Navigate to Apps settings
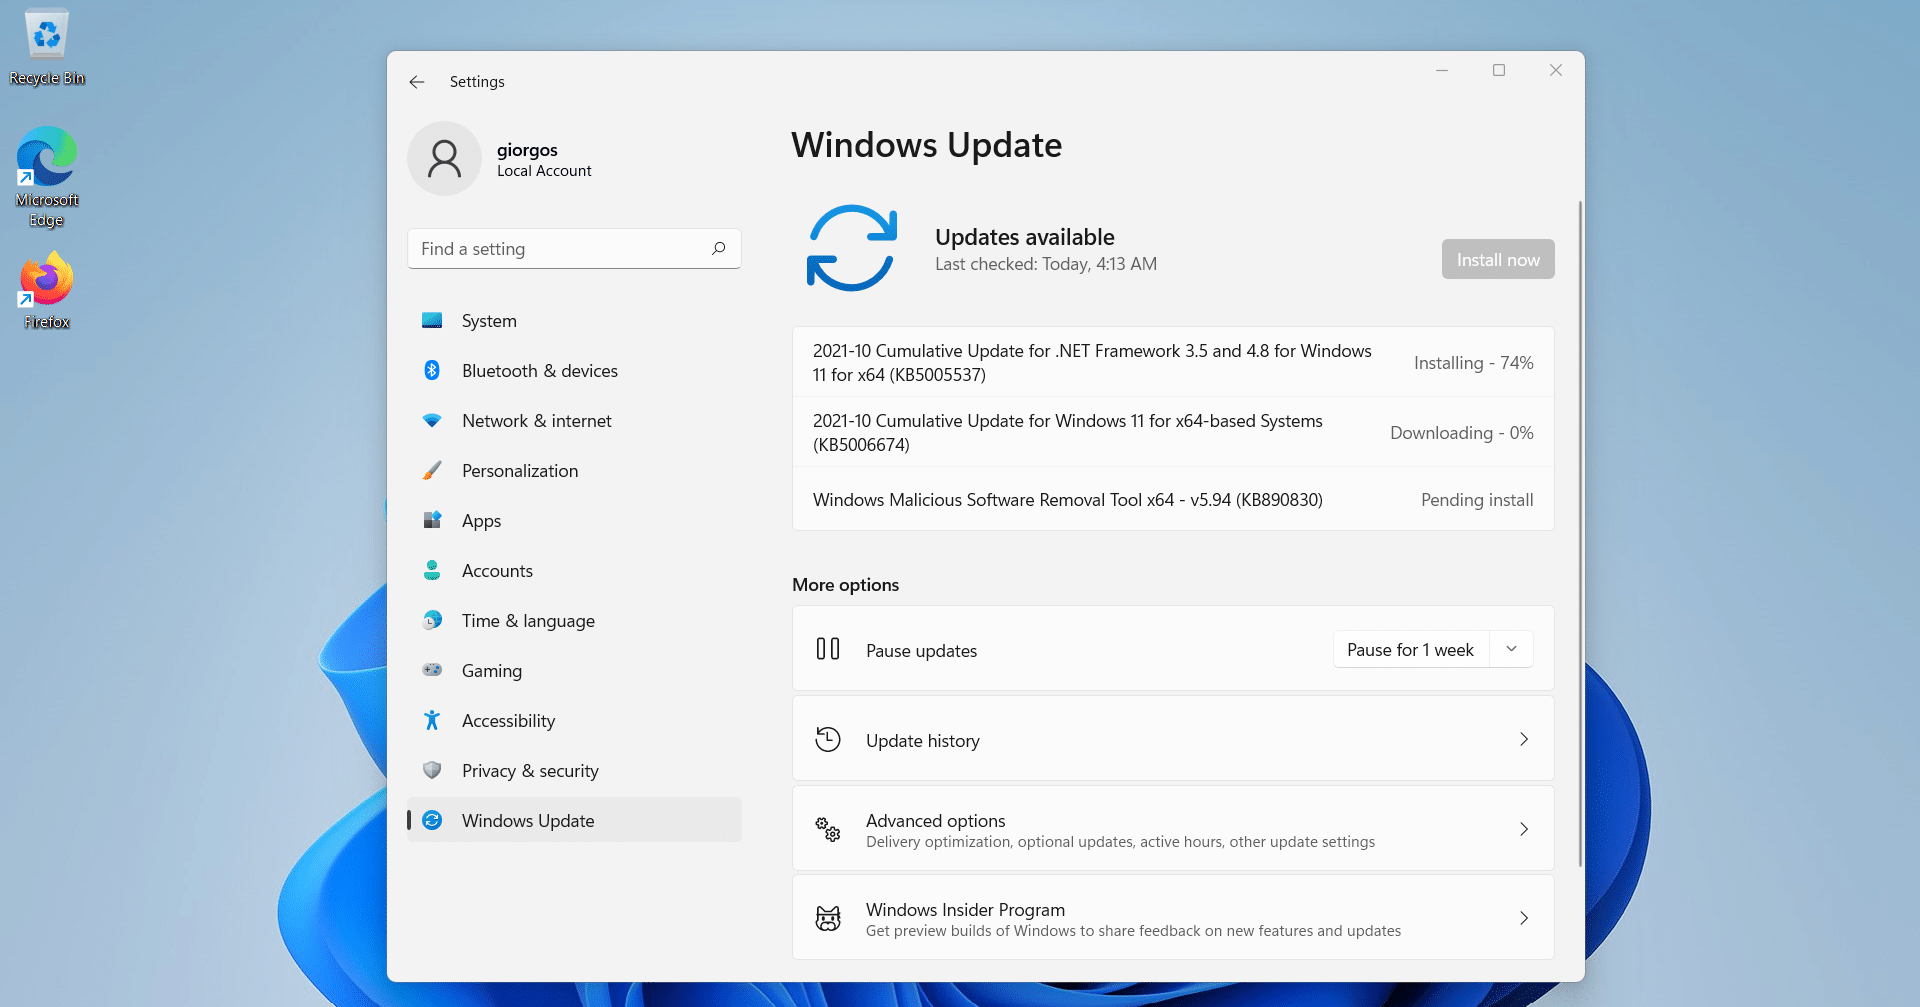This screenshot has width=1920, height=1007. [x=574, y=521]
